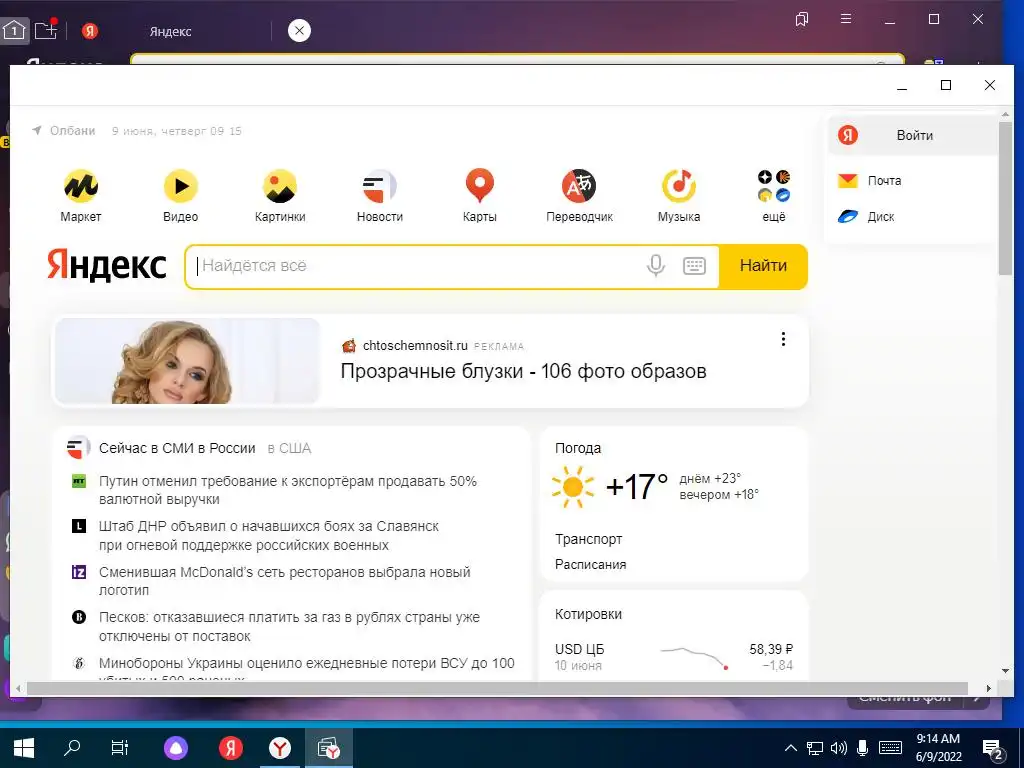Image resolution: width=1024 pixels, height=768 pixels.
Task: Open Windows taskbar search
Action: 72,748
